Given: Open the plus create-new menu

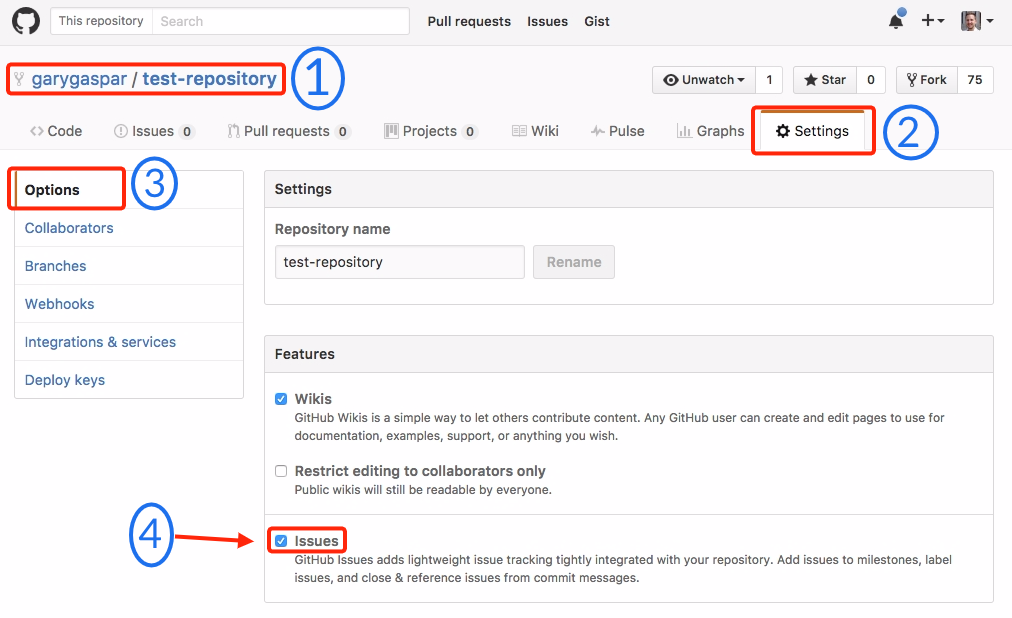Looking at the screenshot, I should (933, 21).
